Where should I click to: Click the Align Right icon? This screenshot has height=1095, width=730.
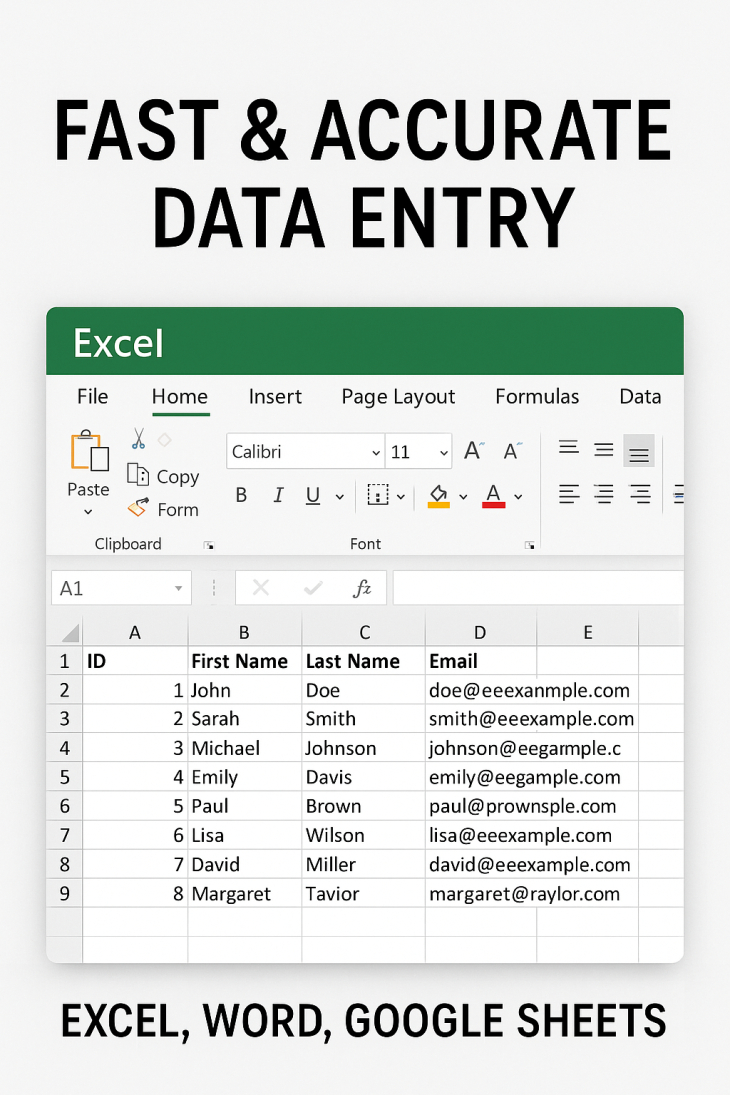click(x=640, y=494)
